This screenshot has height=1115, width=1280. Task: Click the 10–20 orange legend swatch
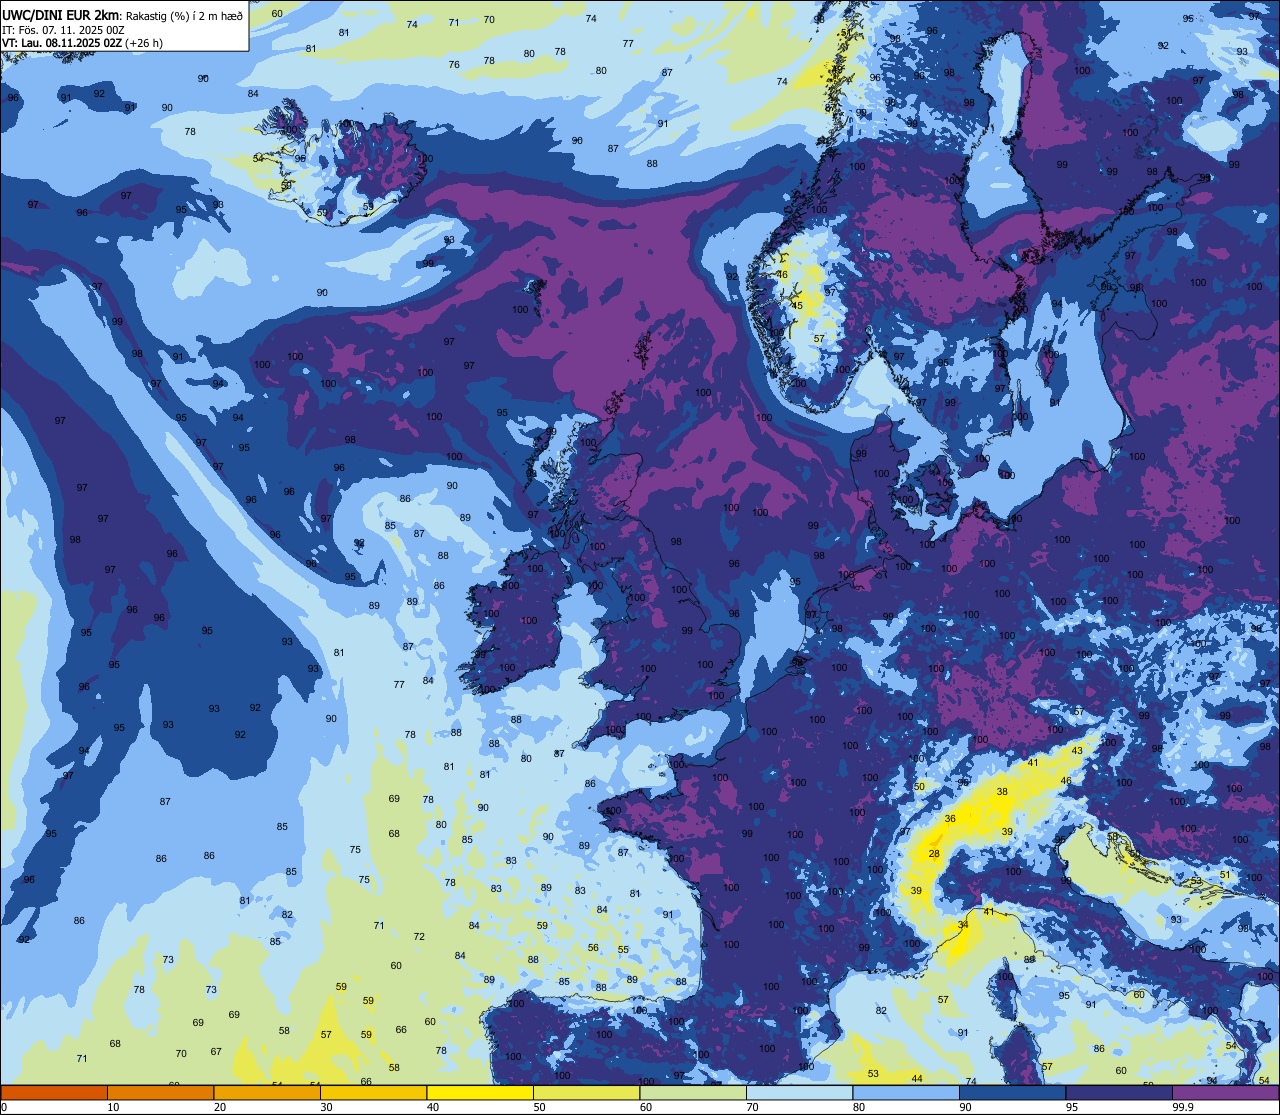pyautogui.click(x=160, y=1093)
